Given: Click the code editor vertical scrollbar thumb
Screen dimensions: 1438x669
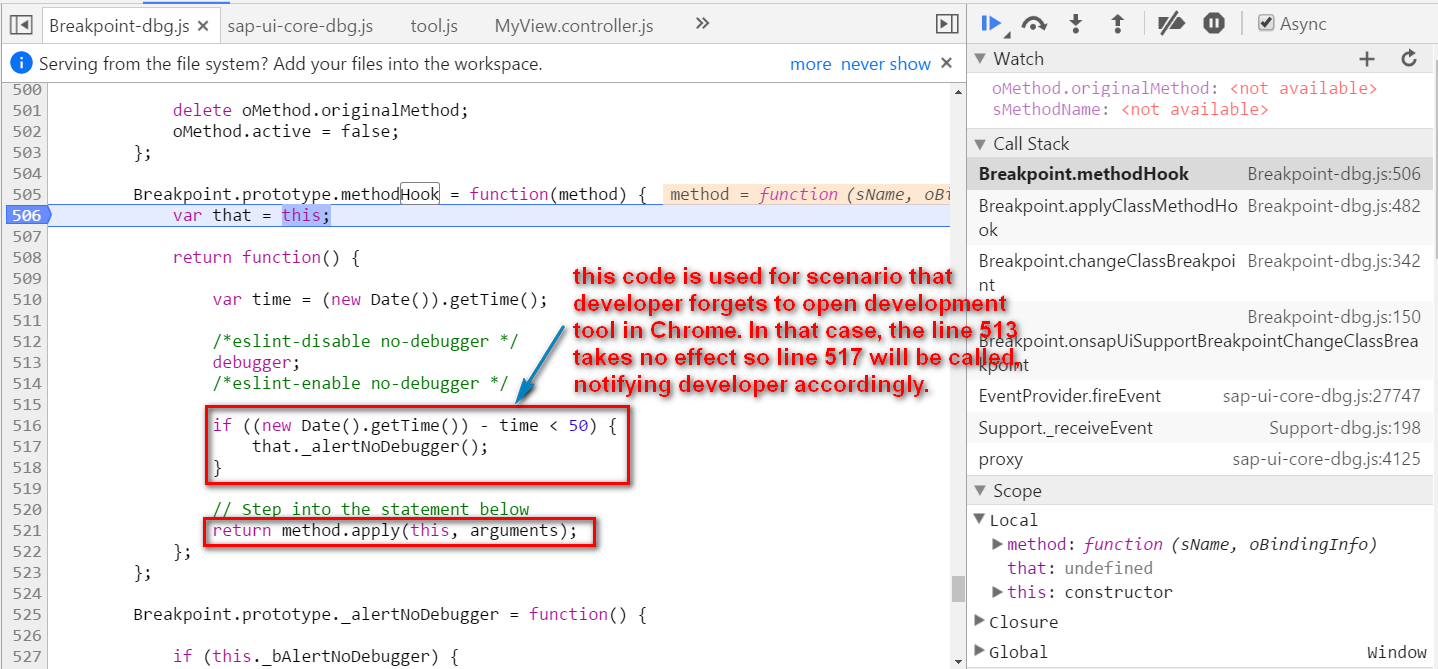Looking at the screenshot, I should [958, 588].
